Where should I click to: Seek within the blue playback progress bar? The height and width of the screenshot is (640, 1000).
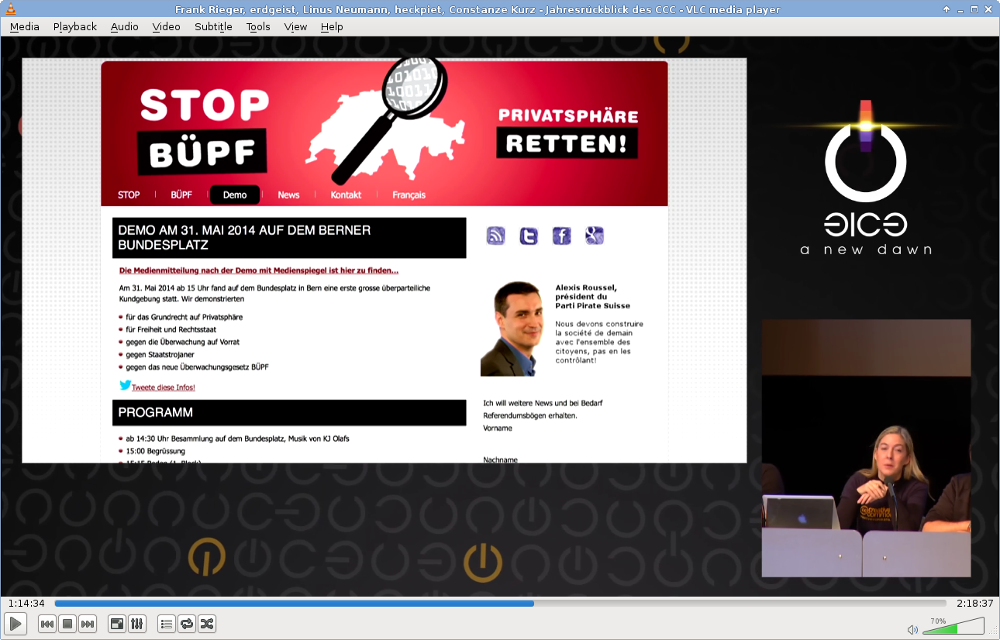[500, 603]
